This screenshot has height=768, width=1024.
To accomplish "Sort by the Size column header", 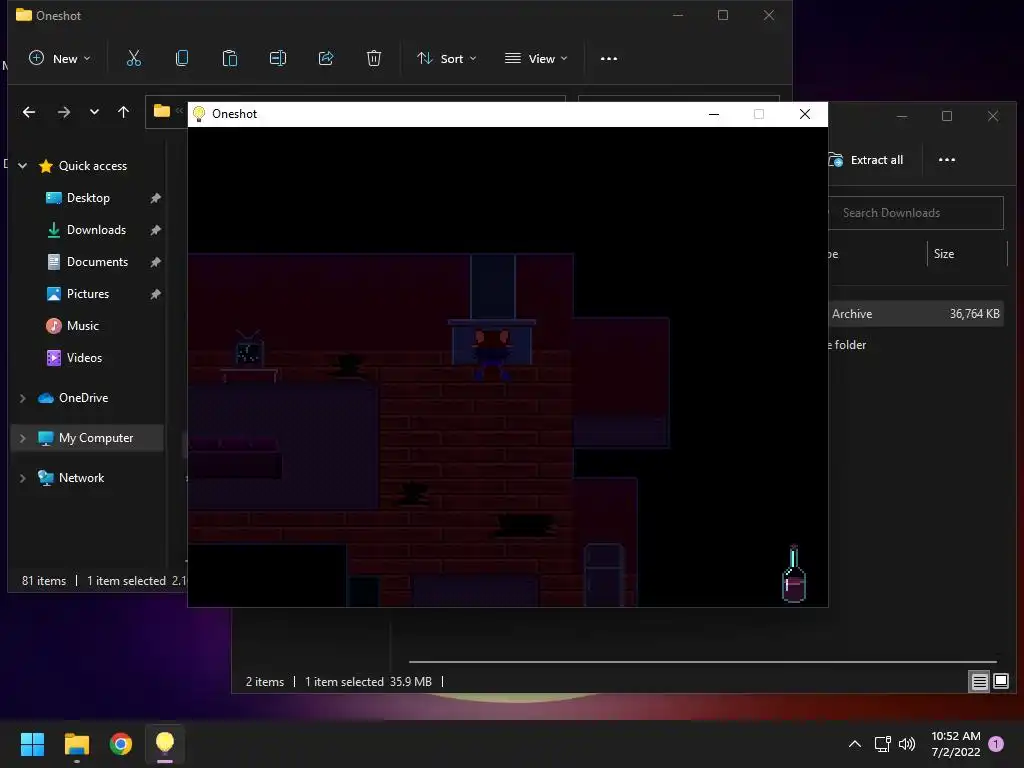I will (944, 253).
